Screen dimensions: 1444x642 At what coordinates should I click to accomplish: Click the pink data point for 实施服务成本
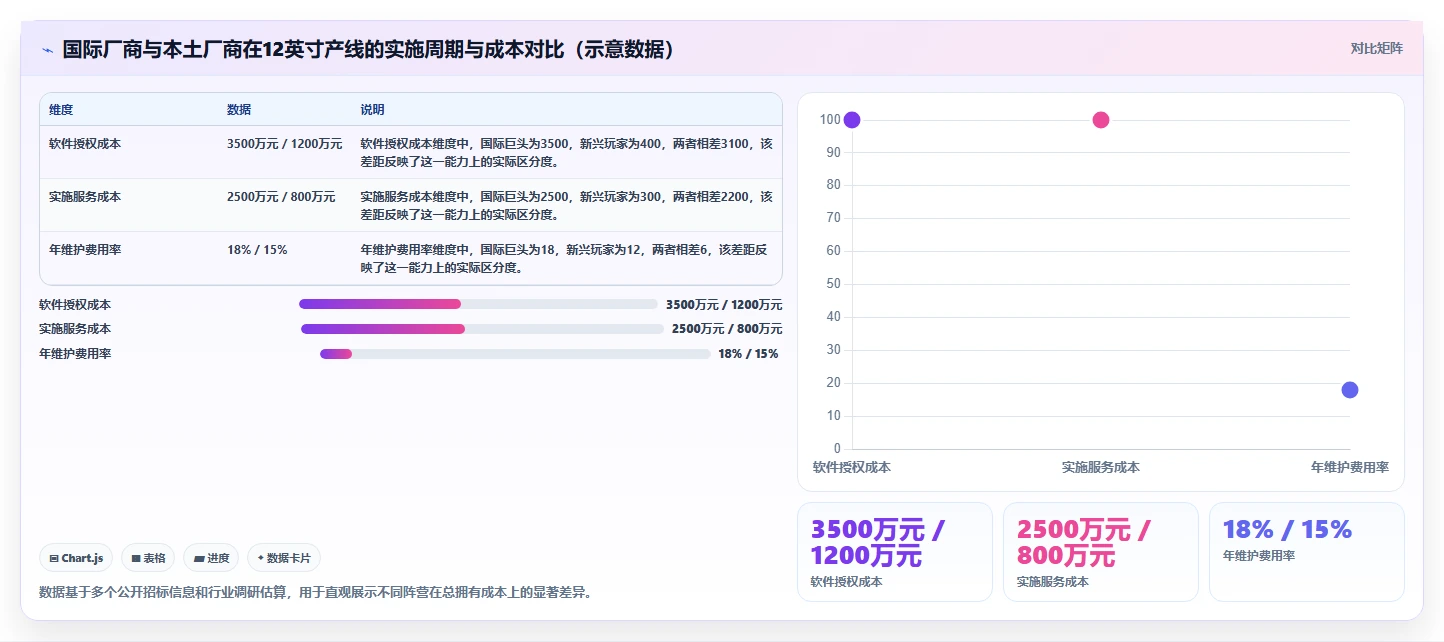(x=1101, y=120)
